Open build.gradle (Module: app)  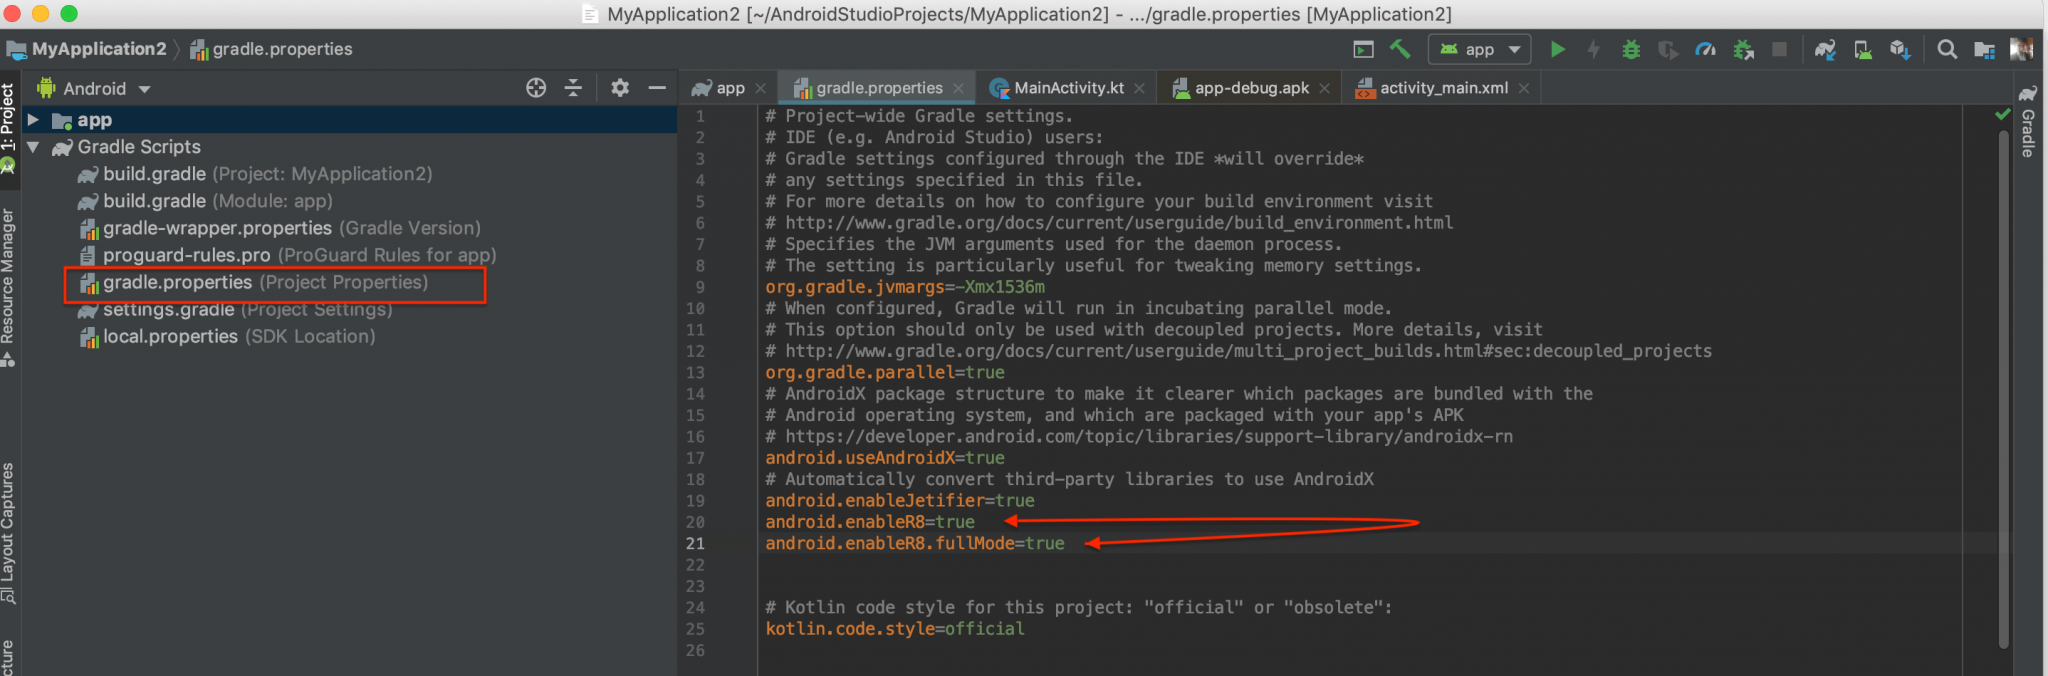206,201
